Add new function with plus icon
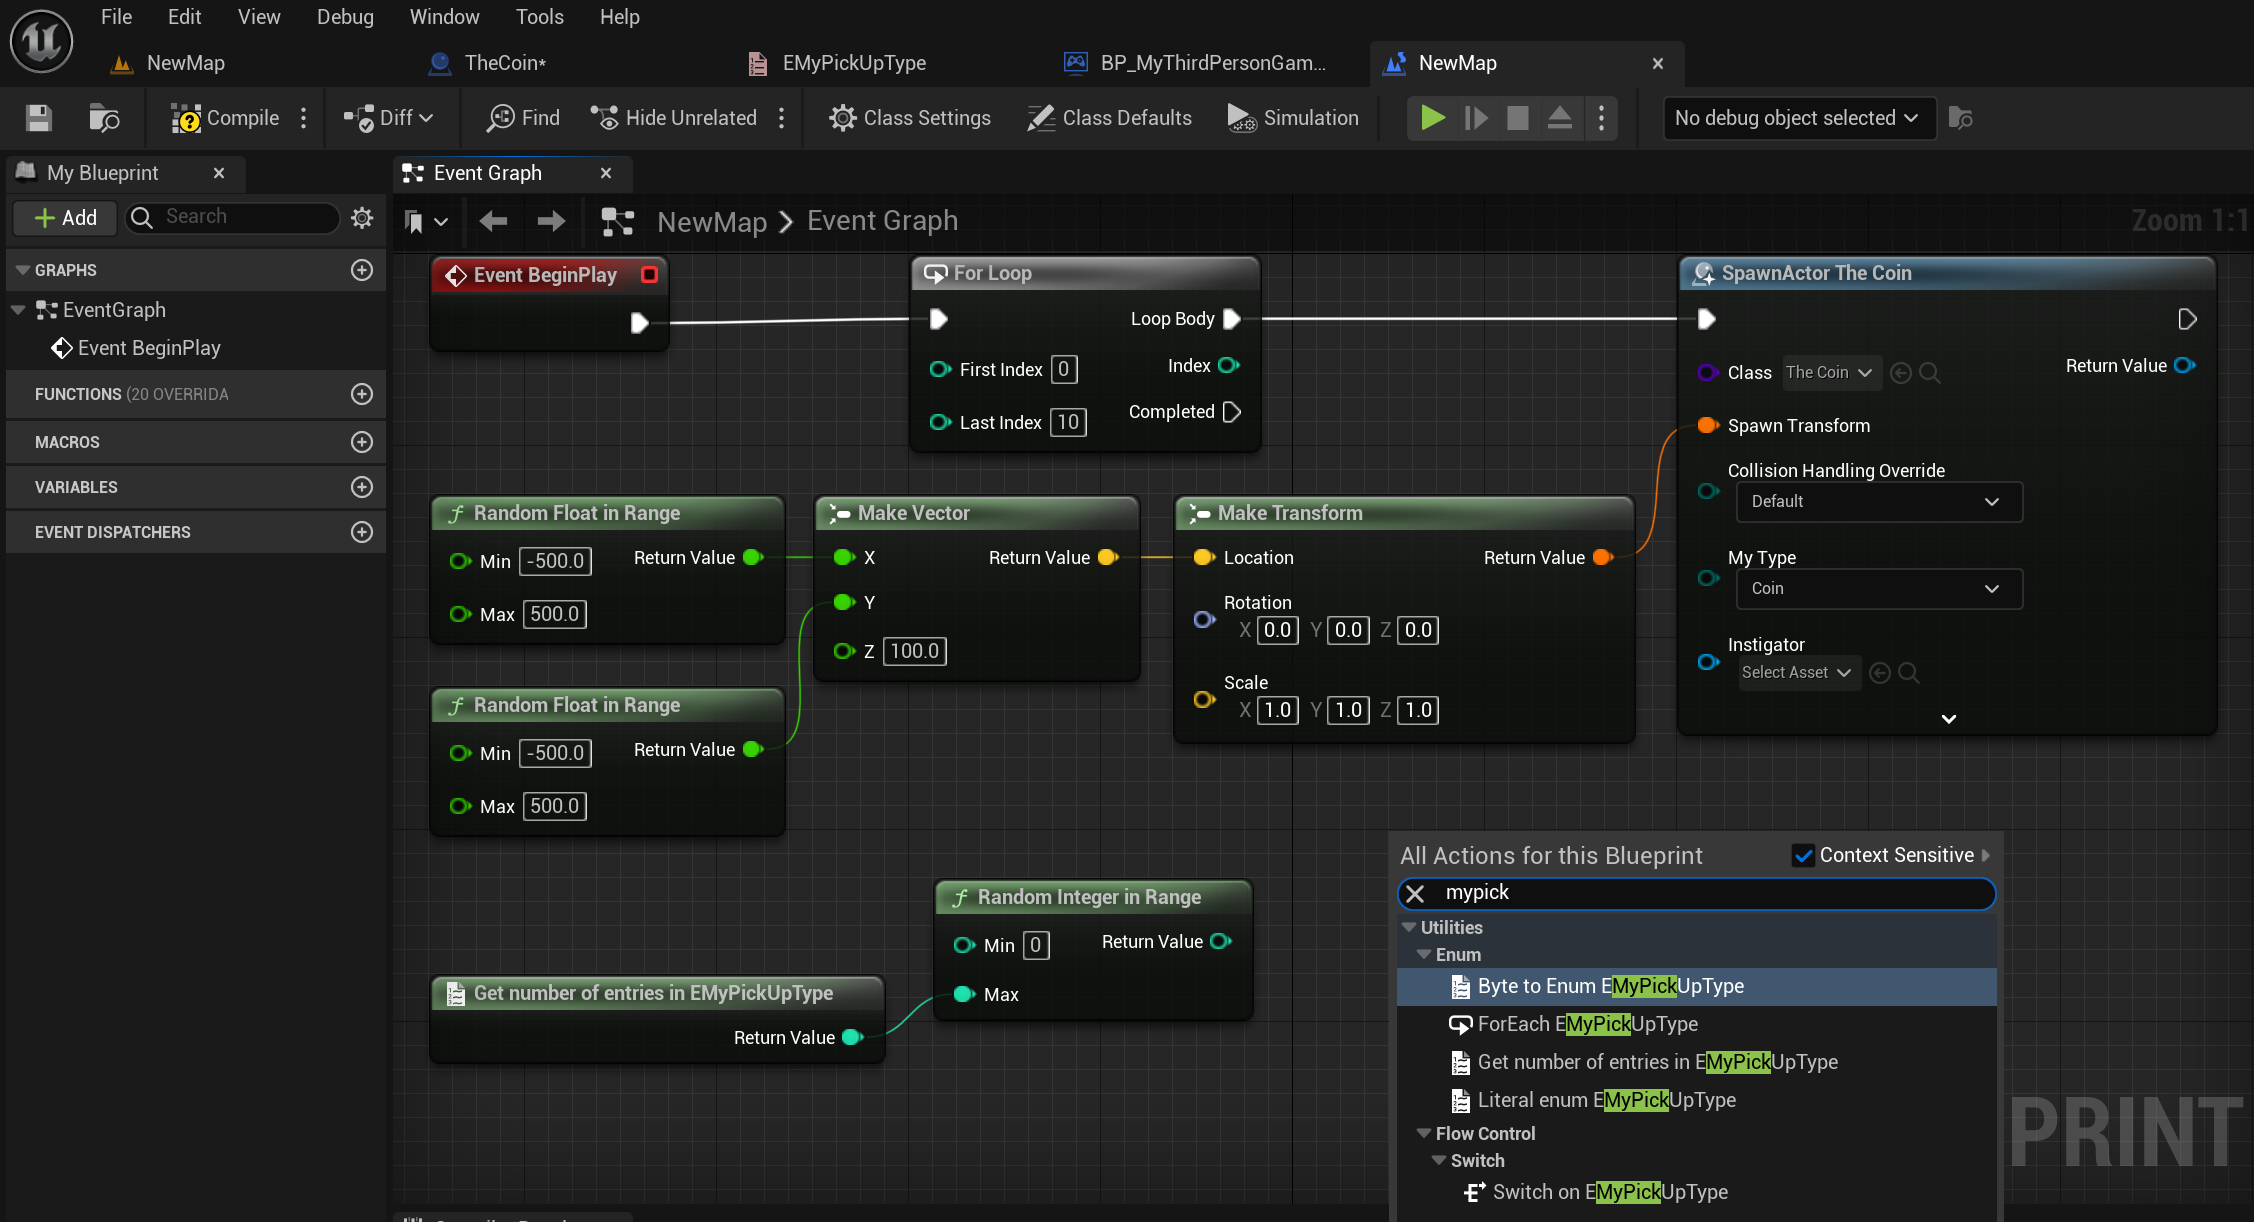 tap(362, 394)
